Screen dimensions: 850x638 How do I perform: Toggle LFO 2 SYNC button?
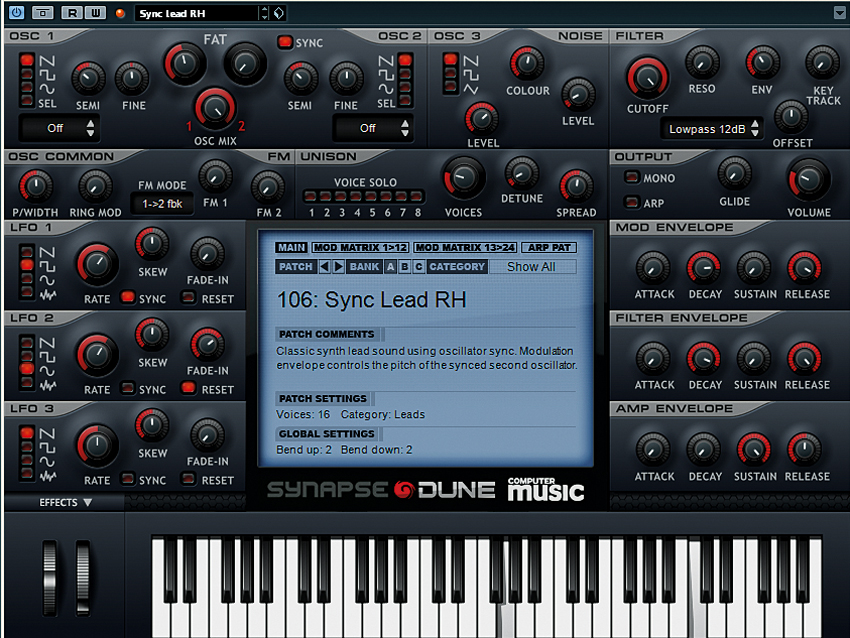(x=128, y=388)
